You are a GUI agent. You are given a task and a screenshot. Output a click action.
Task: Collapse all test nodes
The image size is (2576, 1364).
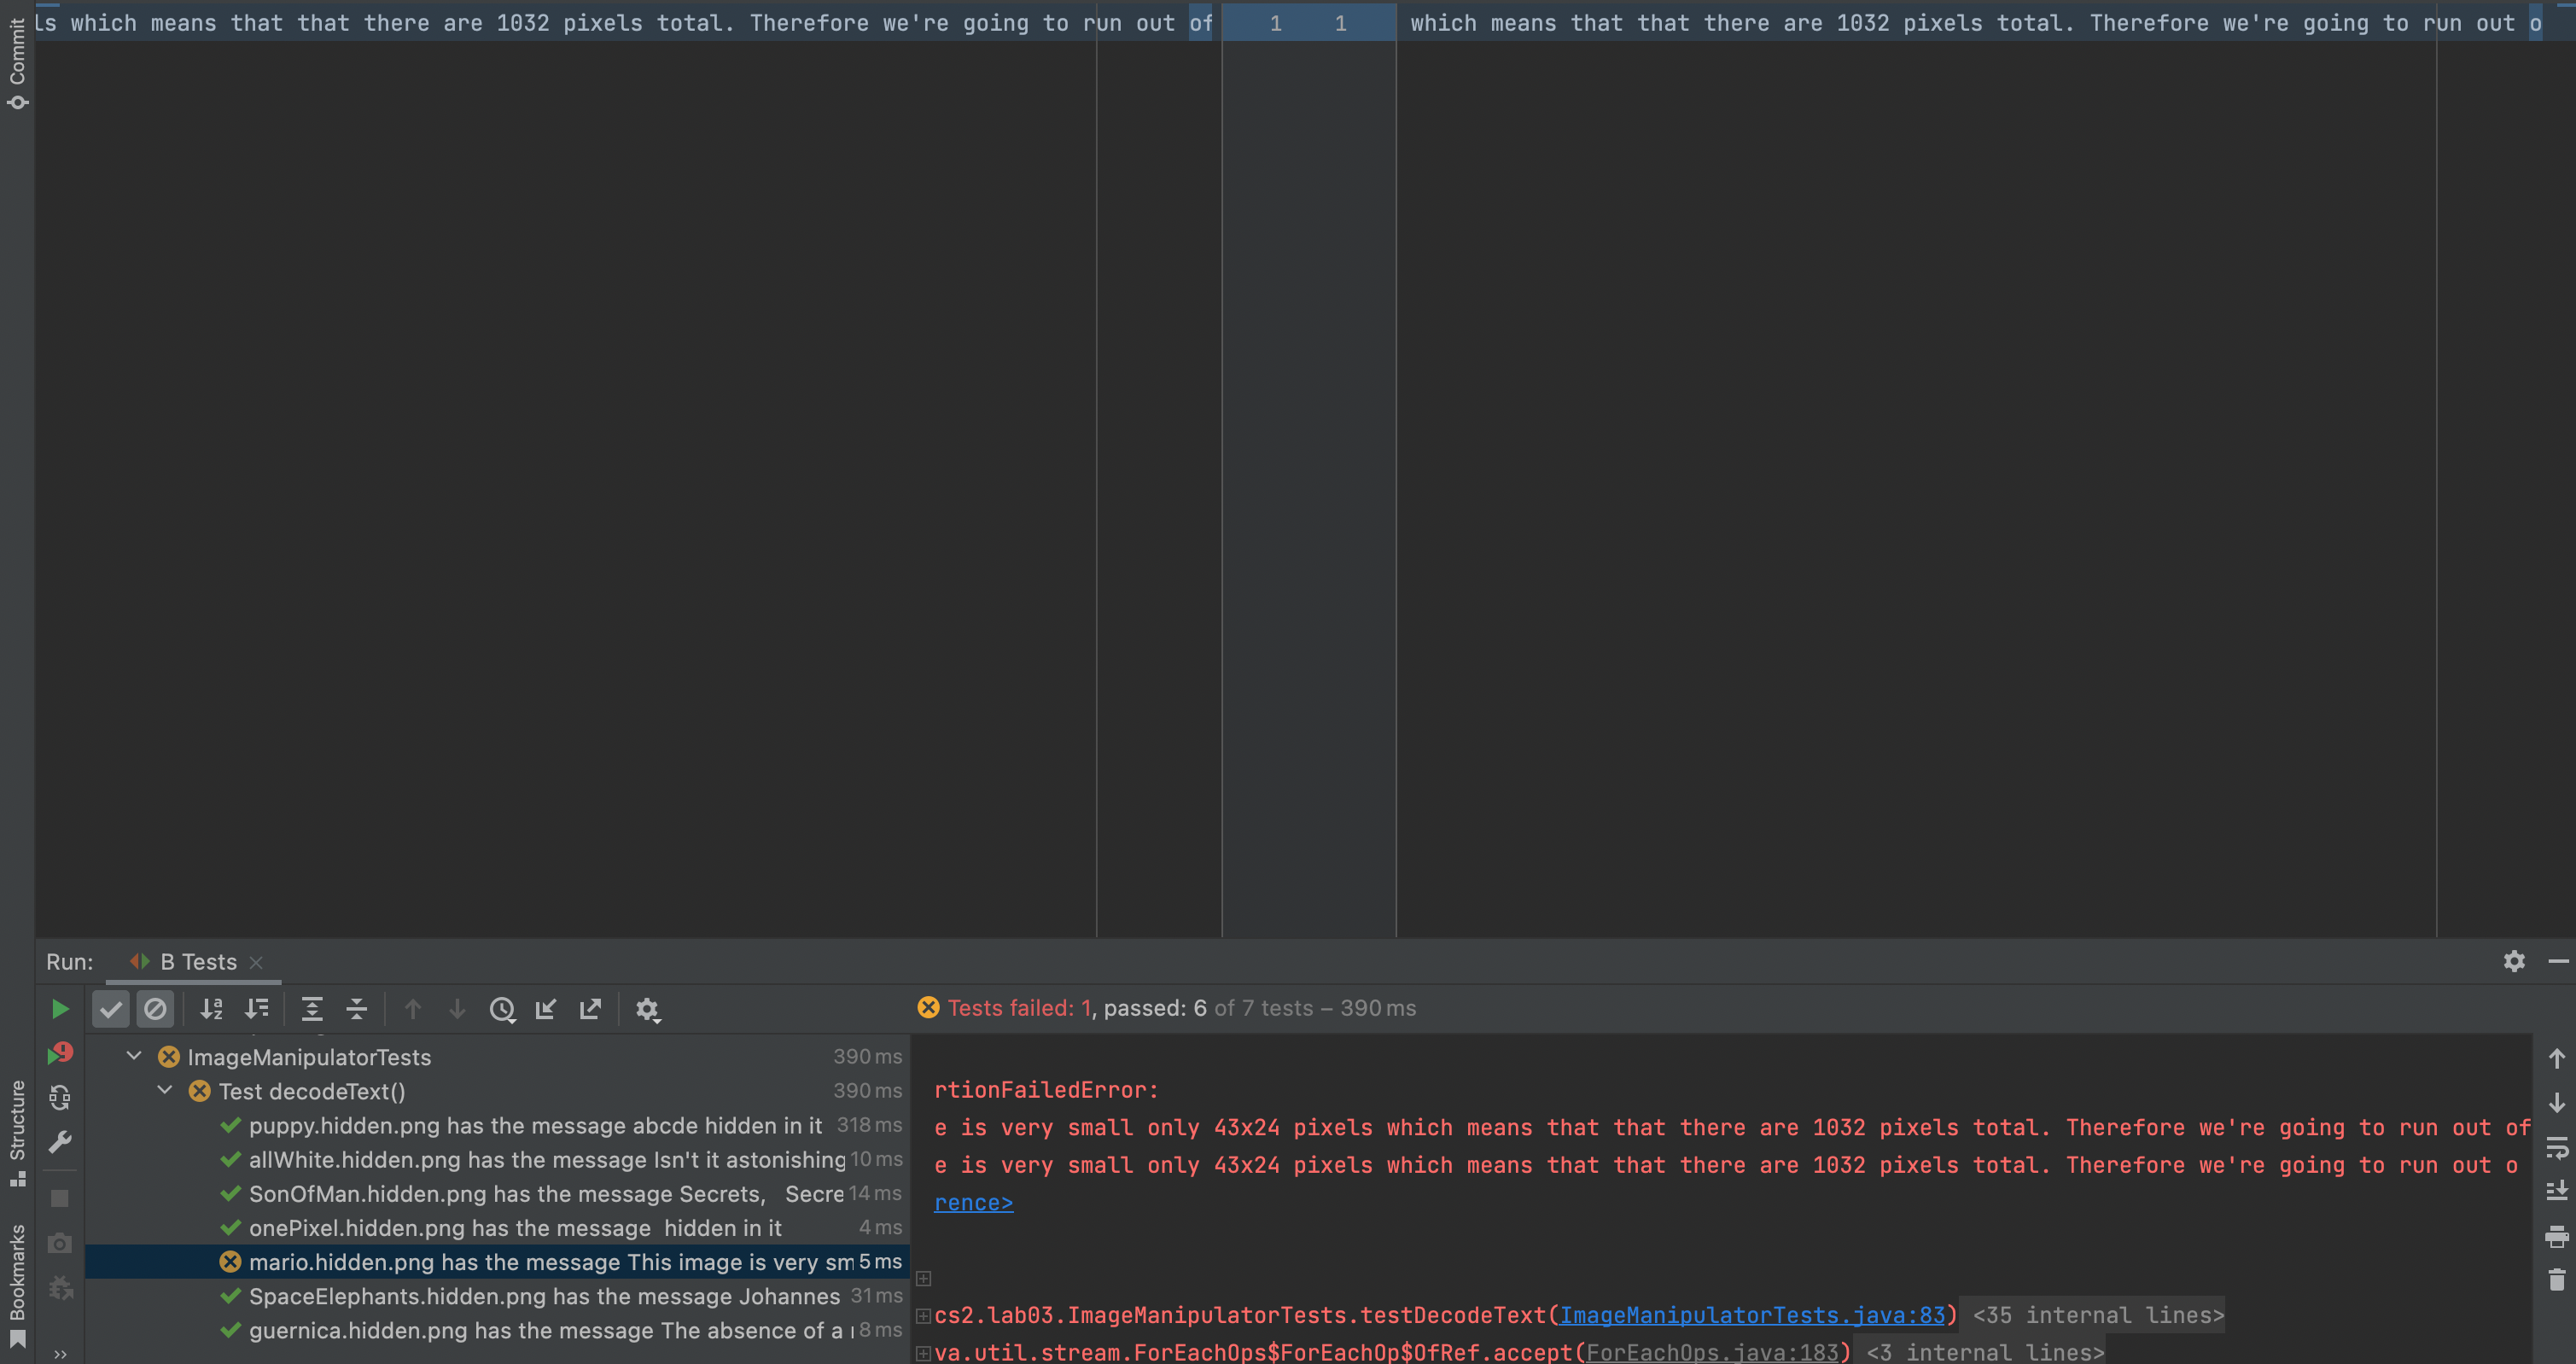tap(356, 1009)
